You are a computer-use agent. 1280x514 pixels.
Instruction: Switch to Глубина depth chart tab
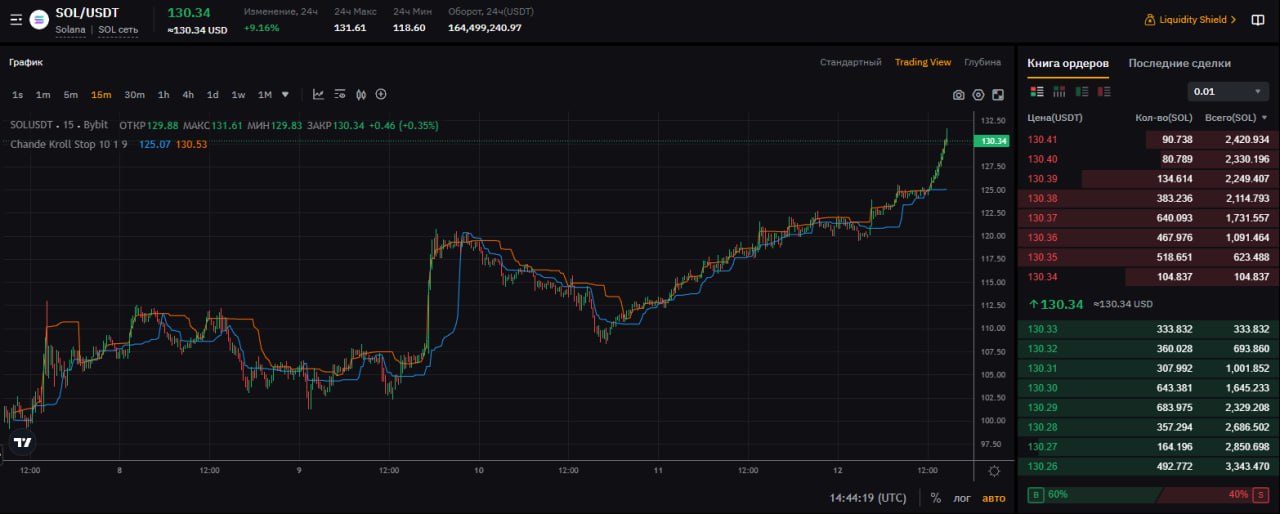982,62
